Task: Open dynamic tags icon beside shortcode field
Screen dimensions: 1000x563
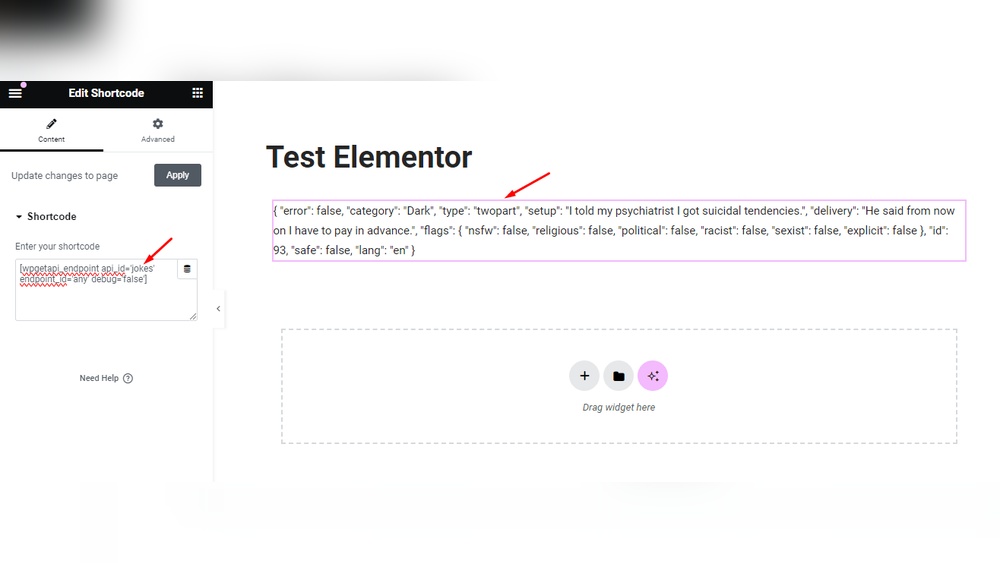Action: point(187,269)
